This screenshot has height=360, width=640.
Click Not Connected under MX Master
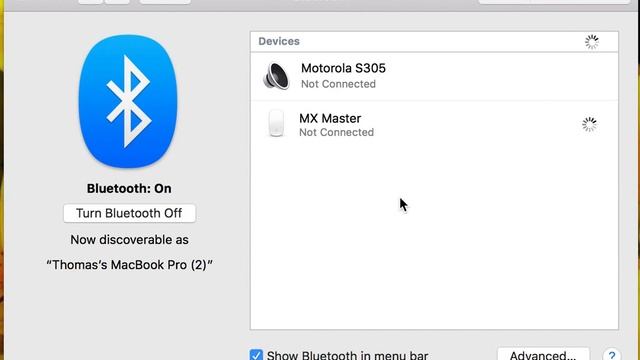click(x=336, y=132)
